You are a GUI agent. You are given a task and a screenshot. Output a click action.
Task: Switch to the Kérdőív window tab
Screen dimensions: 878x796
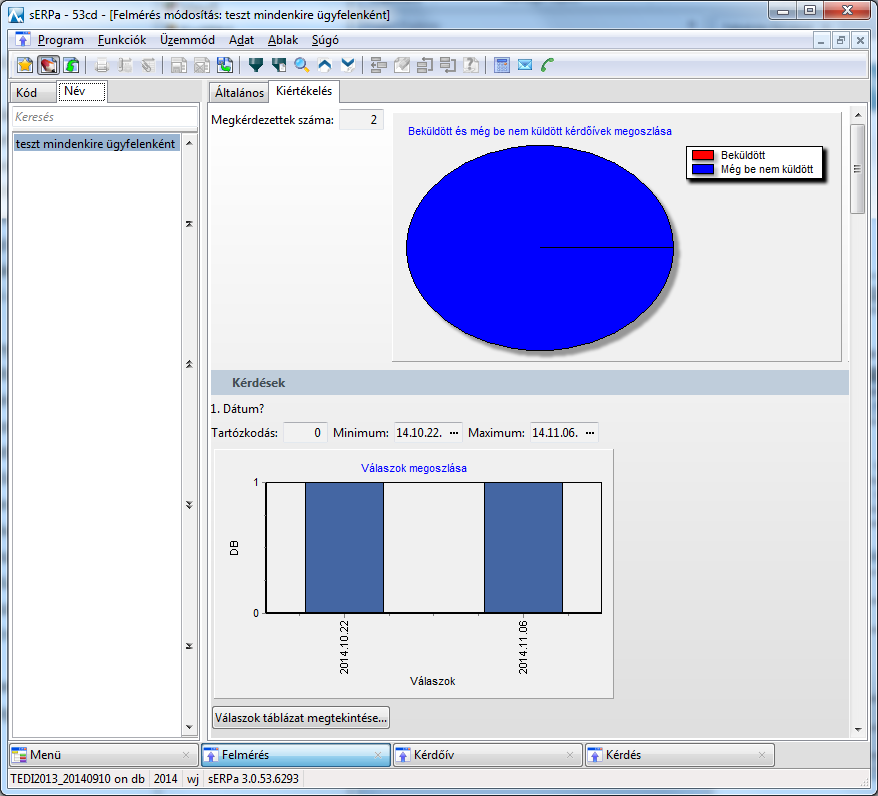[485, 755]
